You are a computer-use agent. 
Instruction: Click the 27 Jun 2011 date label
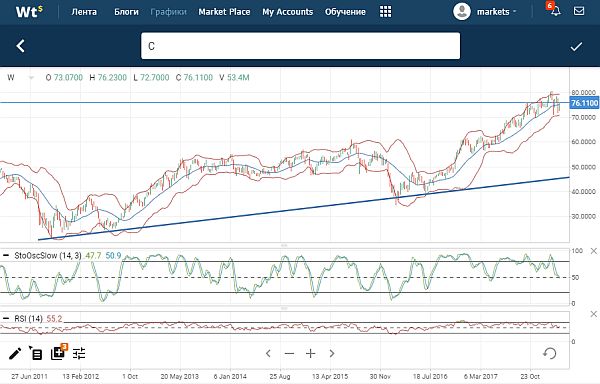coord(29,376)
